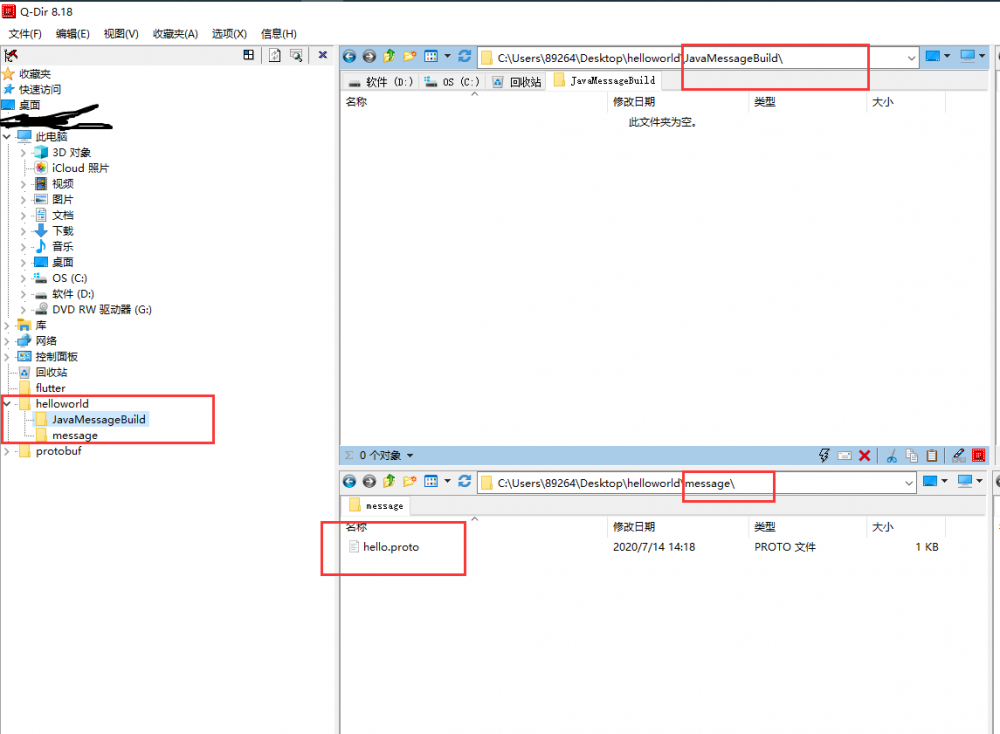Image resolution: width=1000 pixels, height=734 pixels.
Task: Create new folder in top JavaMessageBuild pane
Action: (409, 57)
